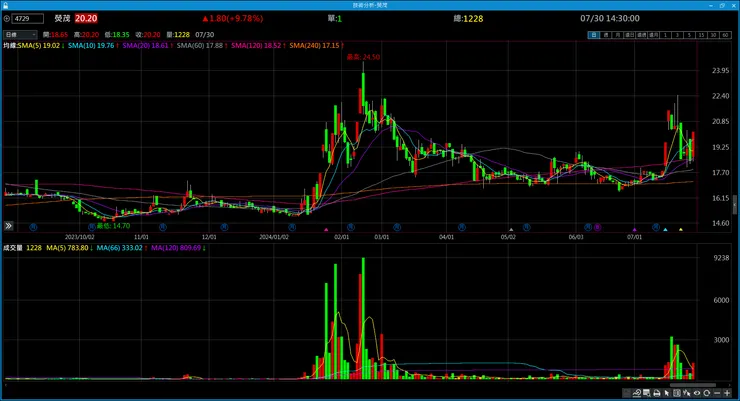The image size is (740, 401).
Task: Click the 9238 volume axis label
Action: pos(721,258)
